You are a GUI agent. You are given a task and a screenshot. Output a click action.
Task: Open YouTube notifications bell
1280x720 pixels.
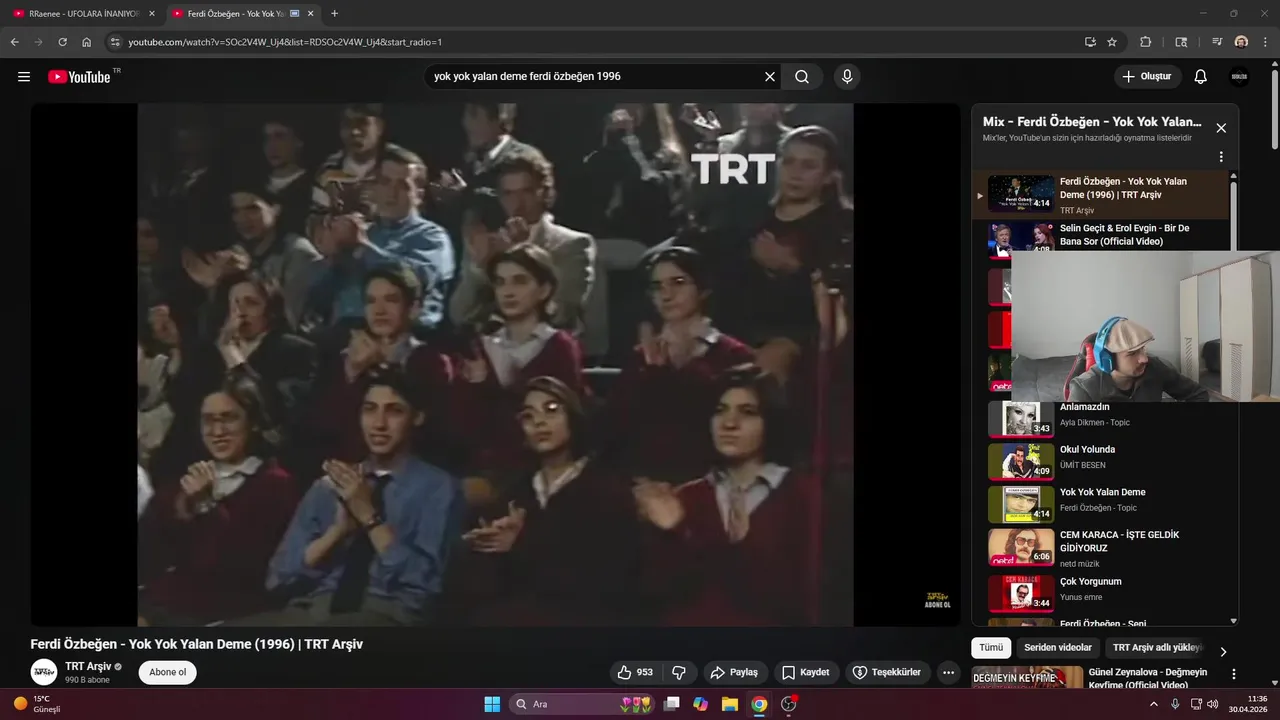pyautogui.click(x=1201, y=77)
